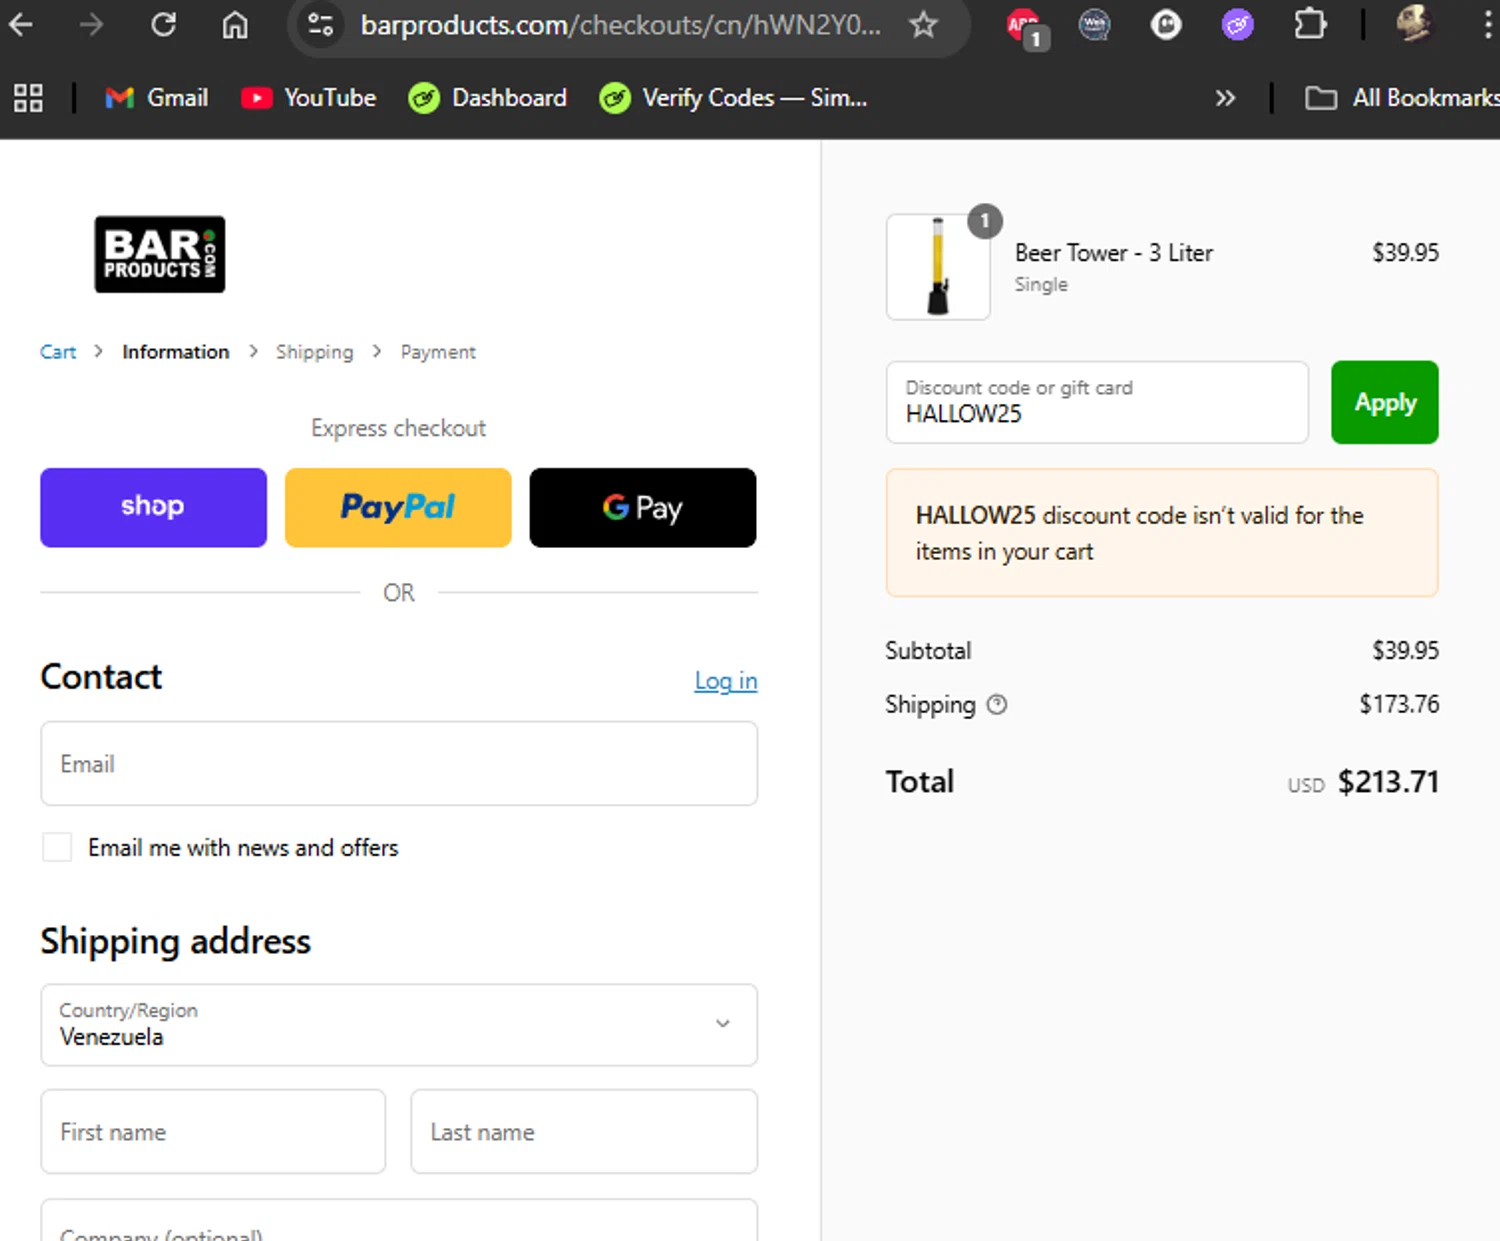
Task: Click the Beer Tower - 3 Liter title
Action: click(x=1114, y=253)
